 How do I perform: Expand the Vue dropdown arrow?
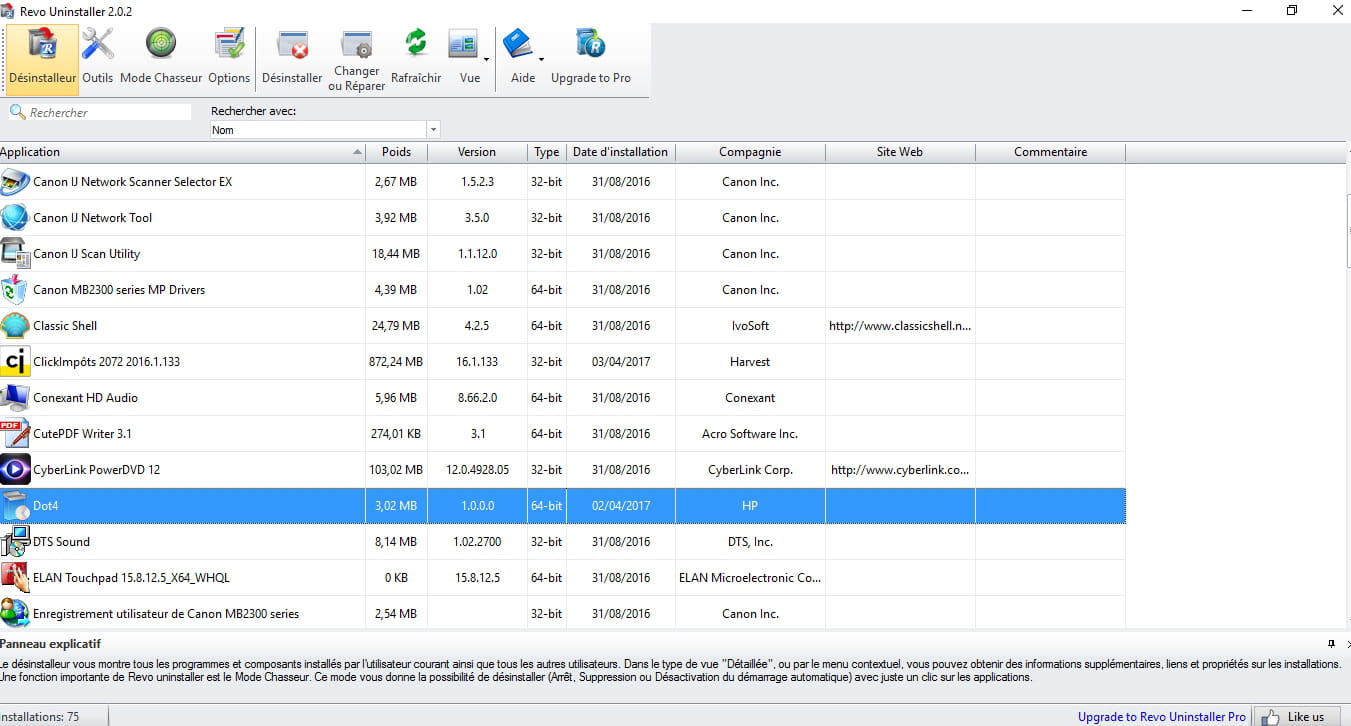[486, 60]
